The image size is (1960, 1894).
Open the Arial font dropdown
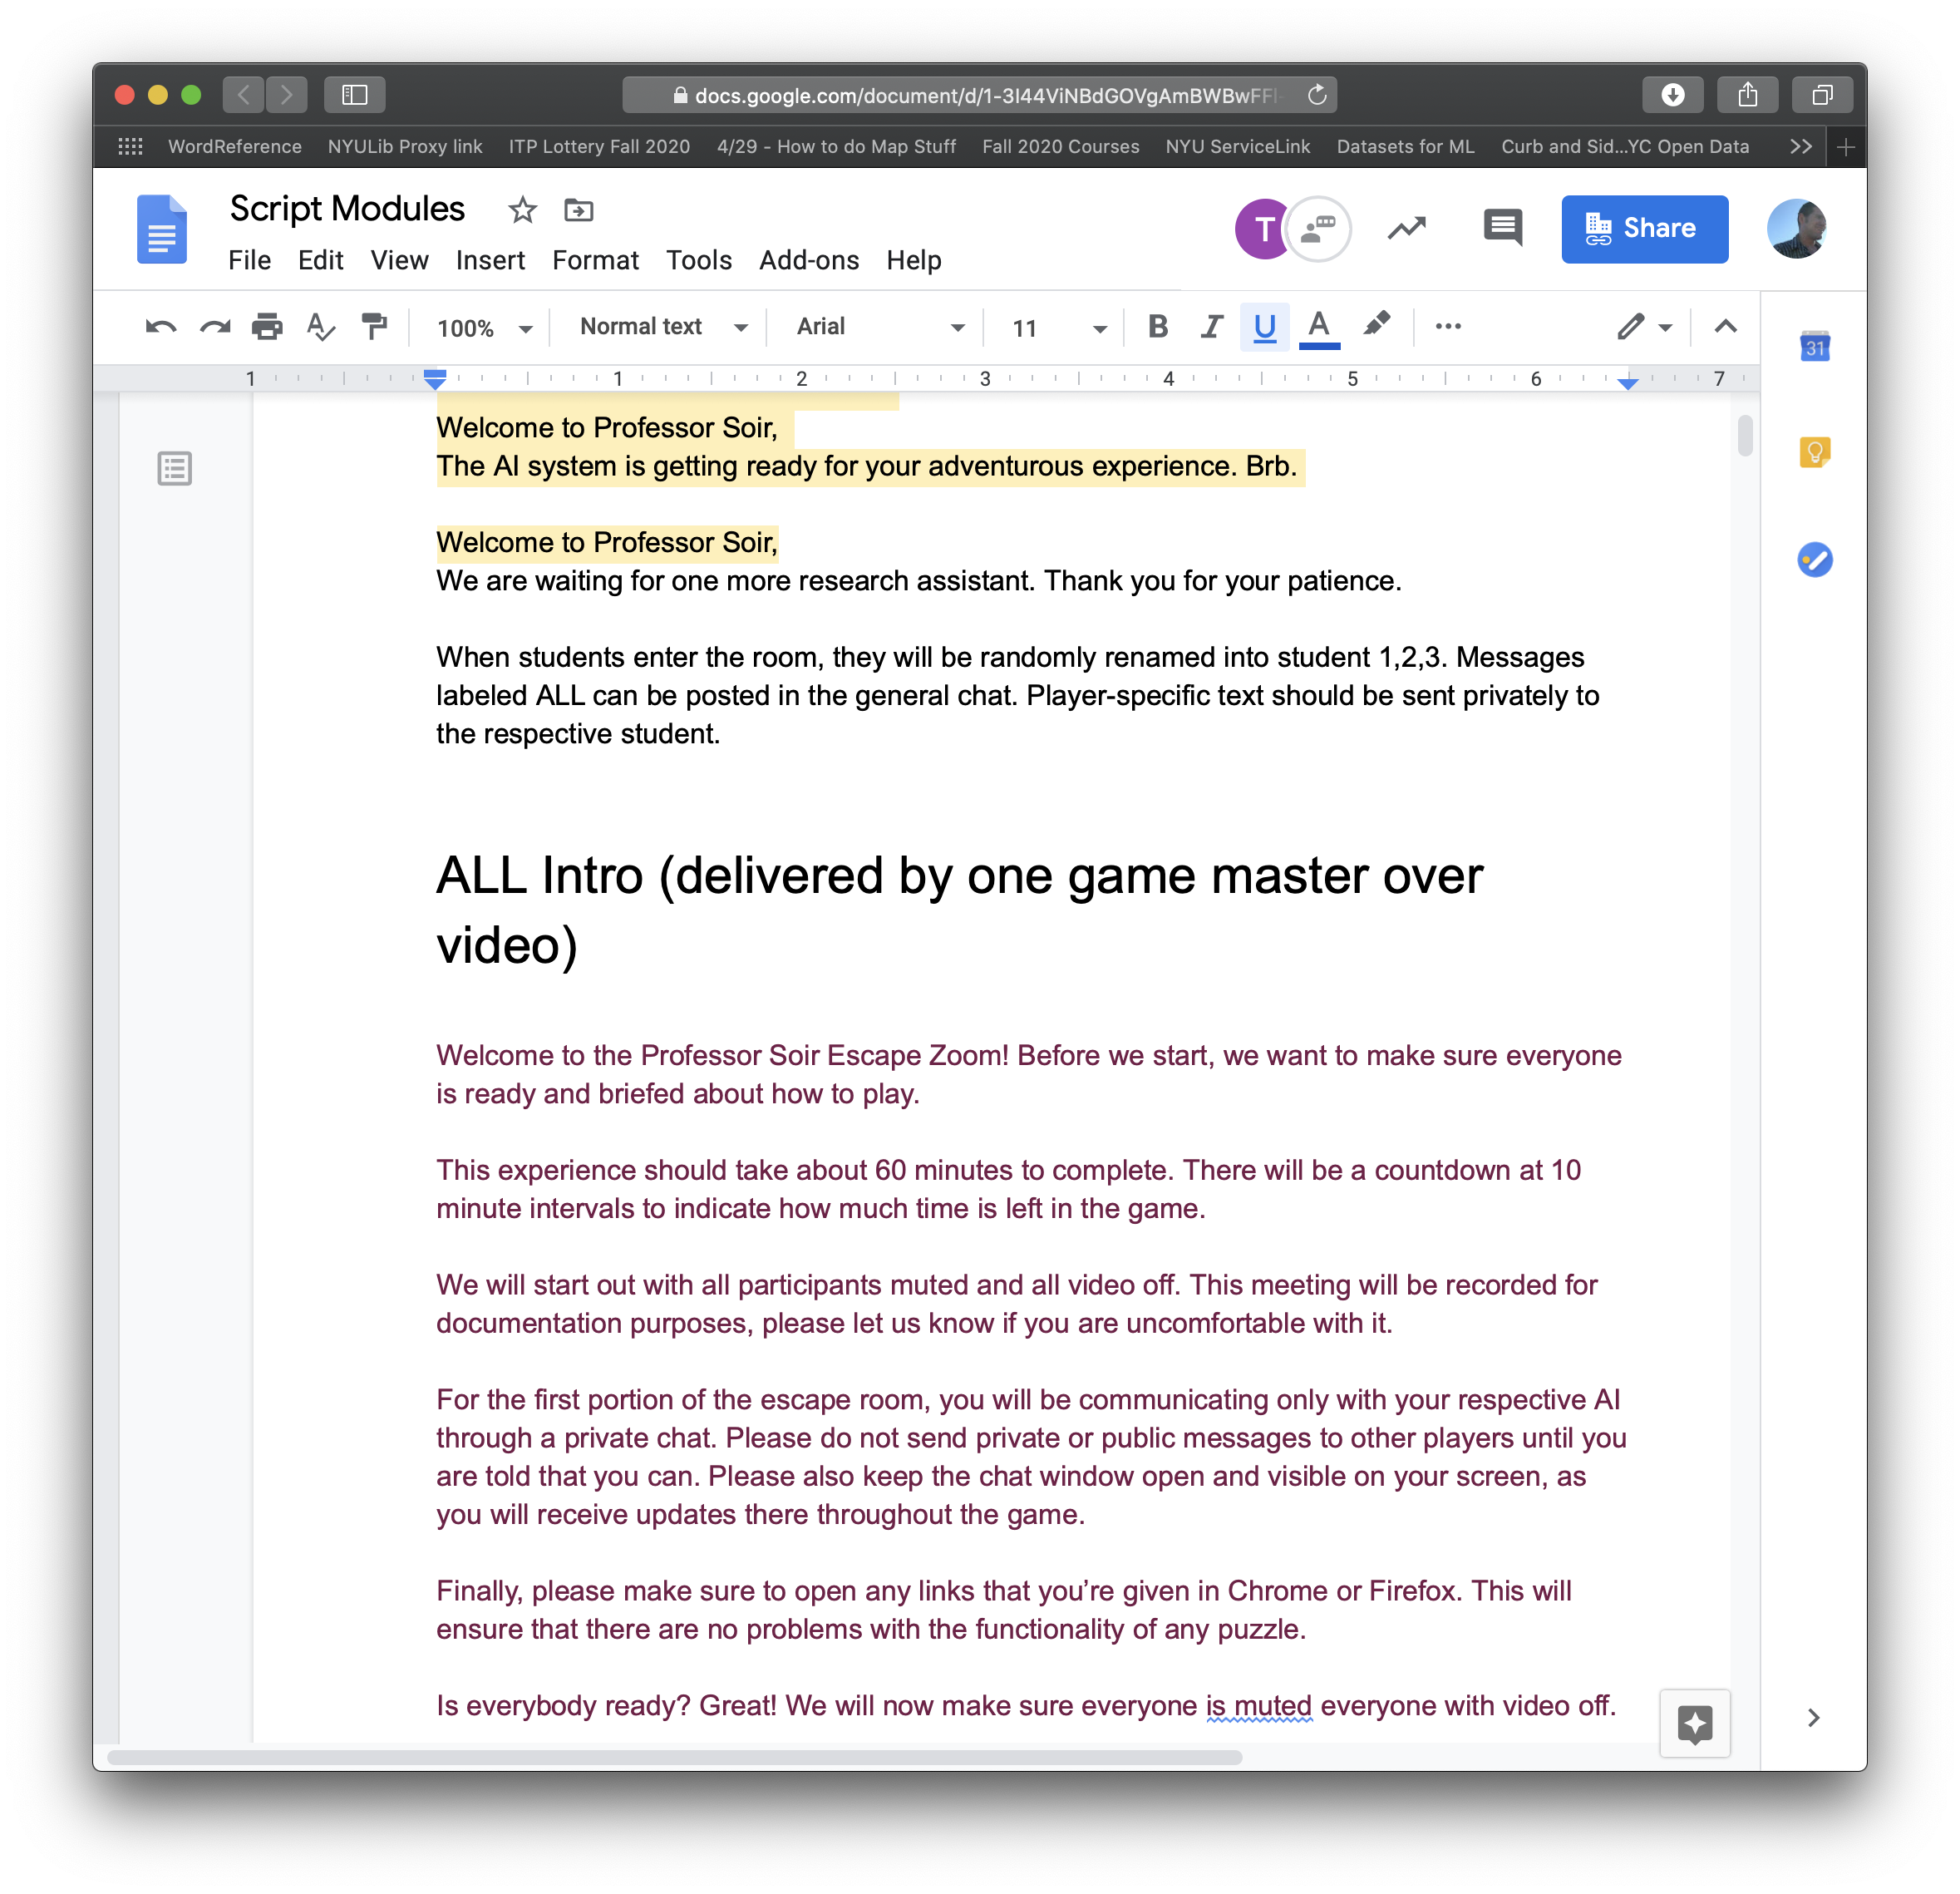tap(879, 327)
